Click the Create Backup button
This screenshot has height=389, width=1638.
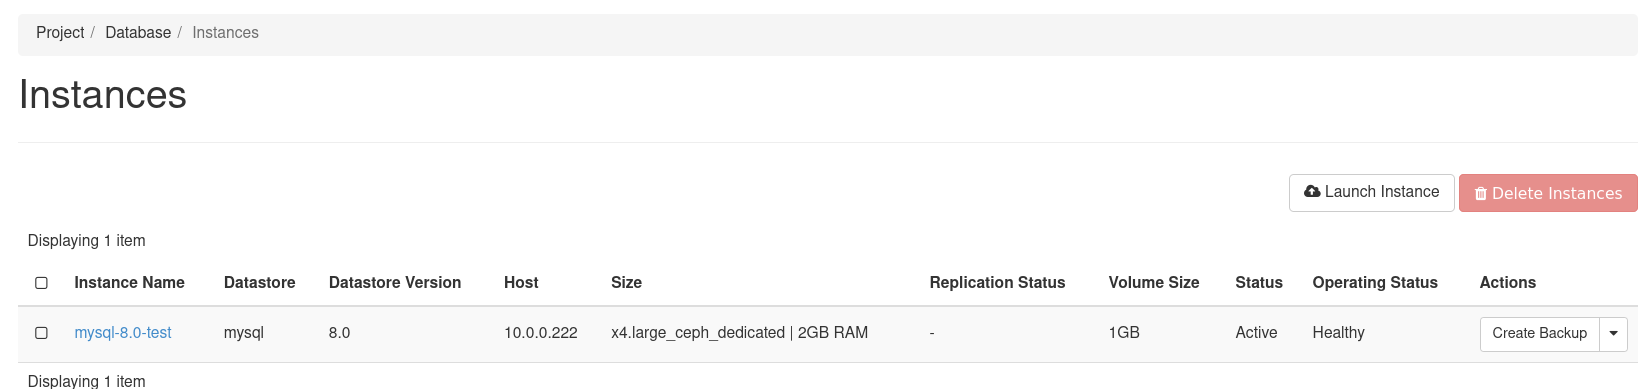[1540, 334]
